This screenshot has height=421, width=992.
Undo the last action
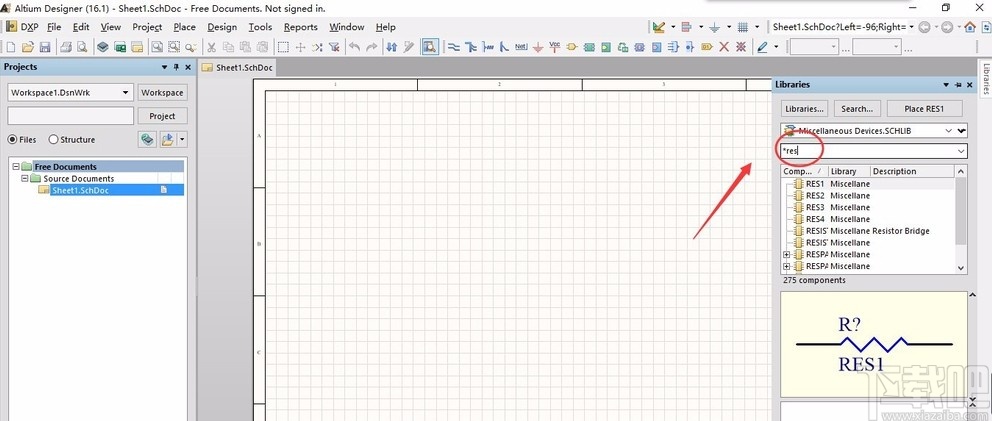point(354,47)
